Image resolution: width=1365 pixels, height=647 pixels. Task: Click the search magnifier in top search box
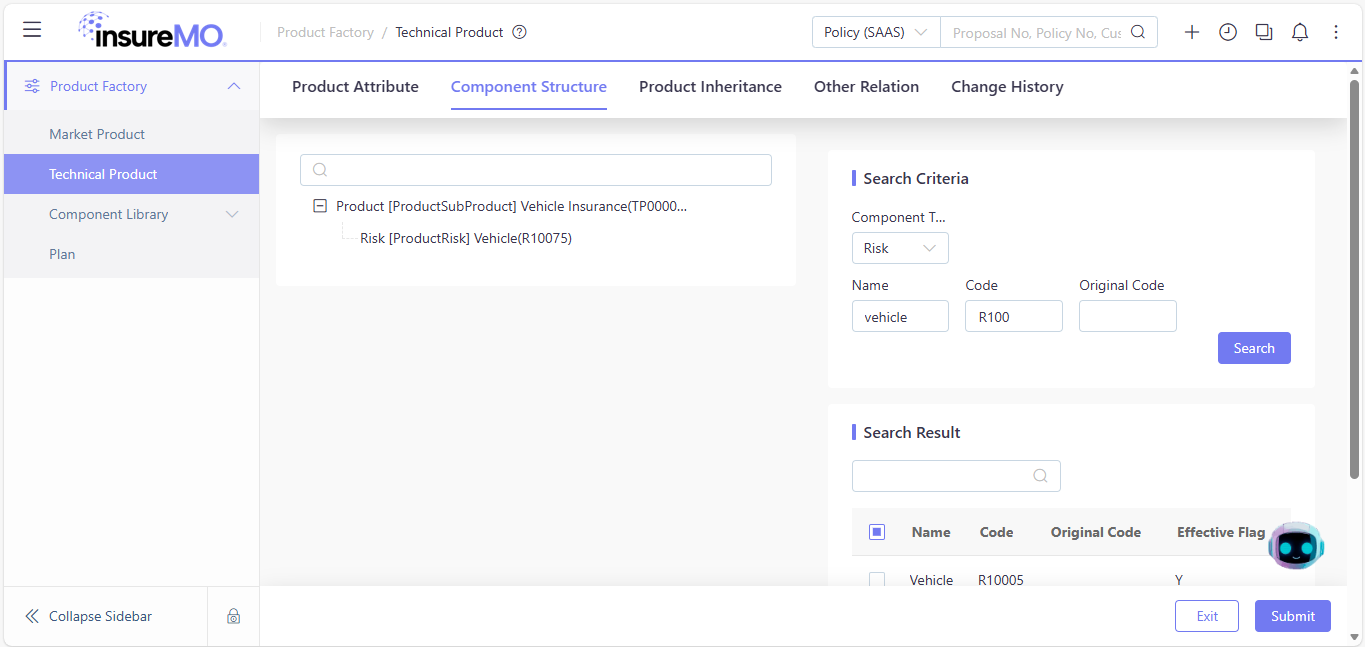pyautogui.click(x=1138, y=32)
